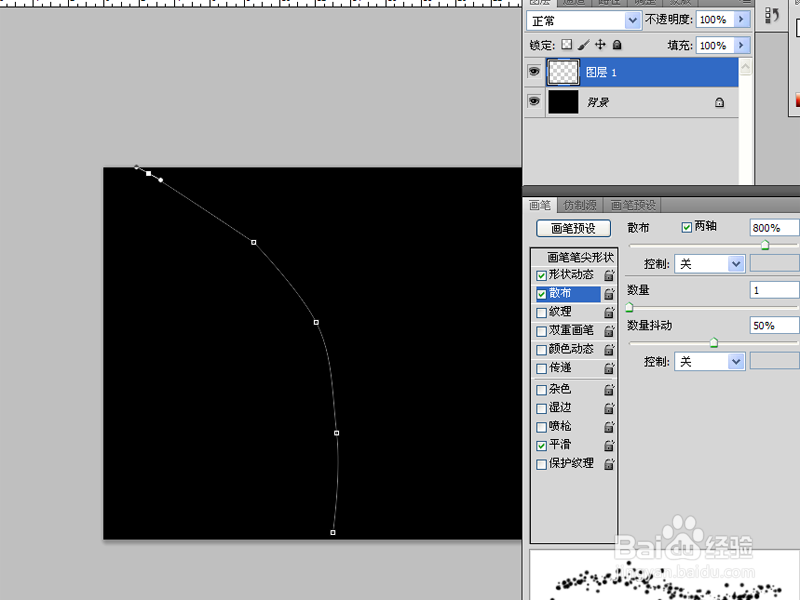The width and height of the screenshot is (800, 600).
Task: Uncheck the 形状动态 checkbox
Action: pyautogui.click(x=541, y=276)
